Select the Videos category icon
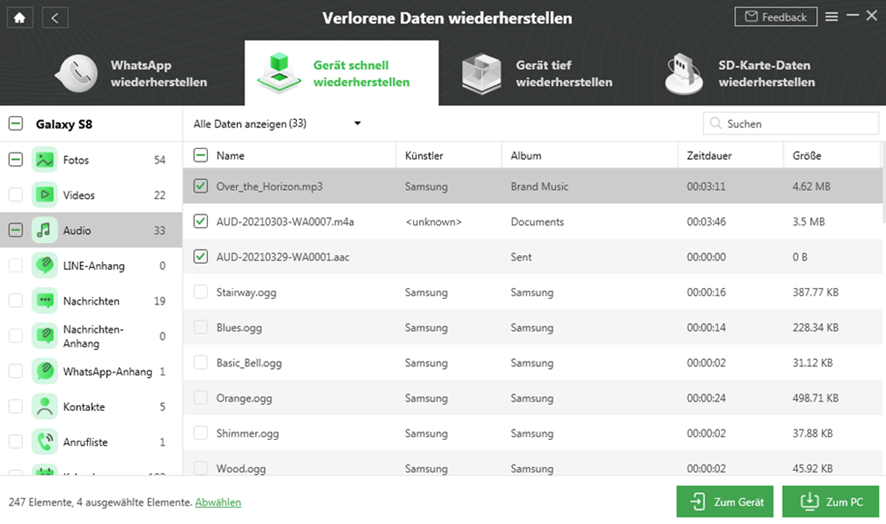Viewport: 886px width, 524px height. pos(44,195)
